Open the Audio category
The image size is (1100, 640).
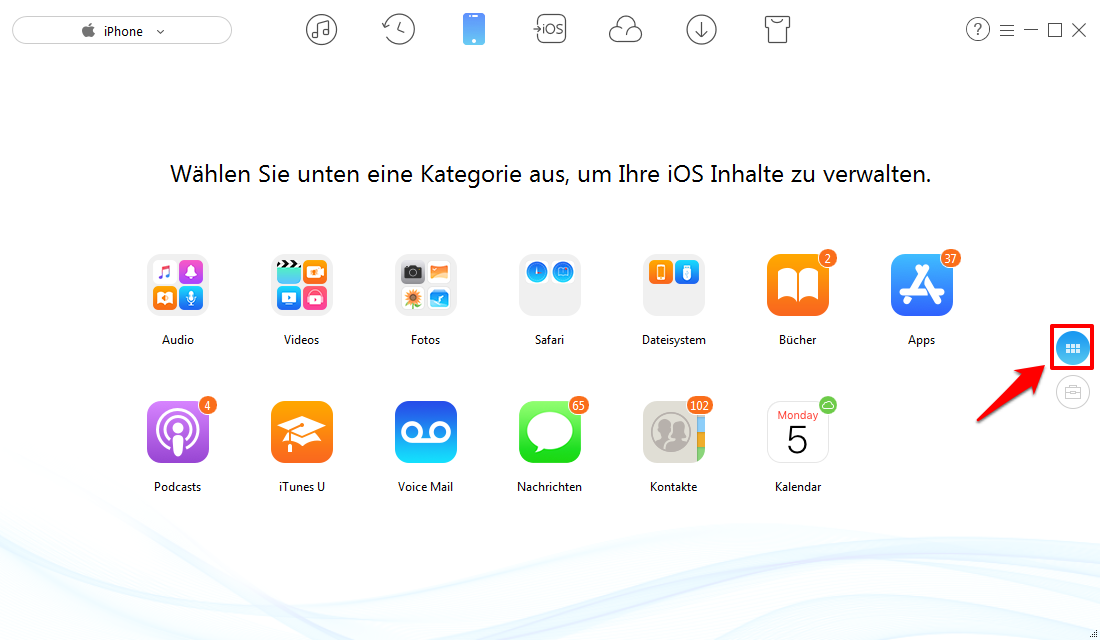tap(177, 285)
